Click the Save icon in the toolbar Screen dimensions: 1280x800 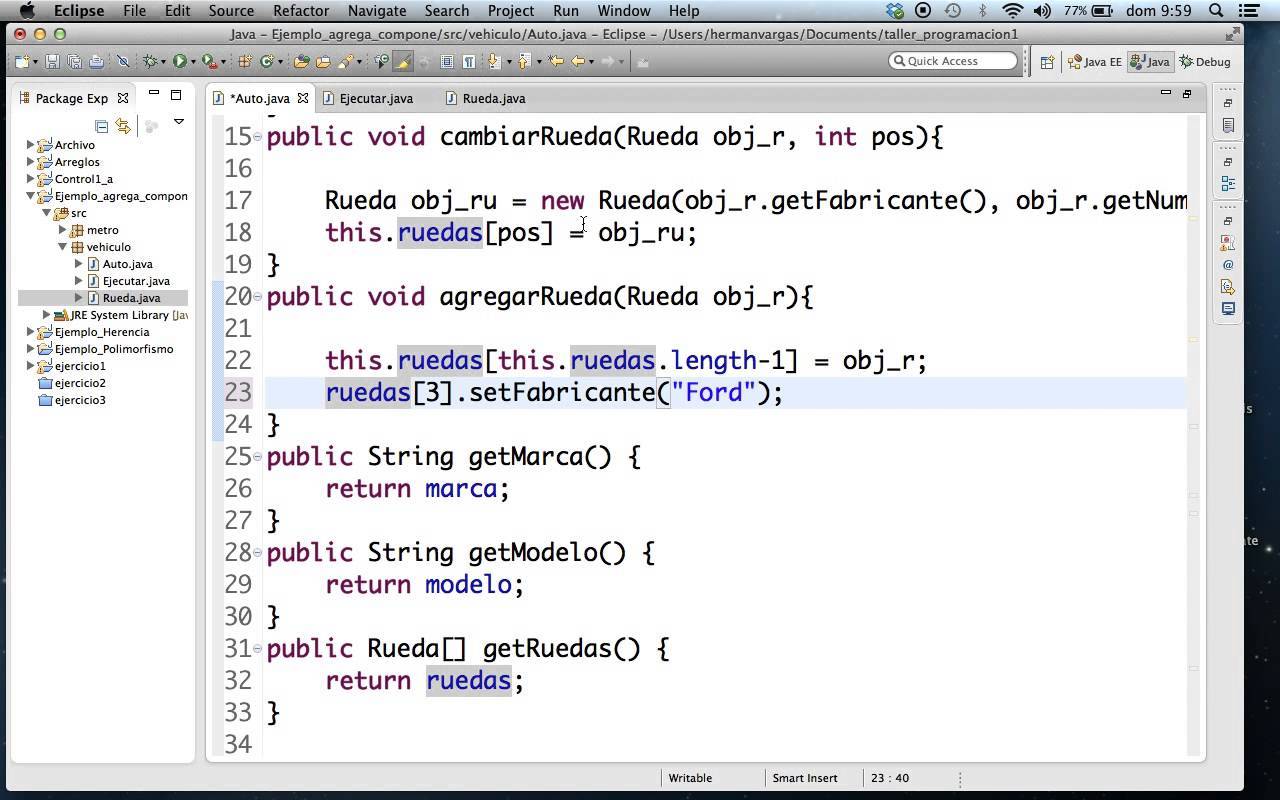coord(53,62)
